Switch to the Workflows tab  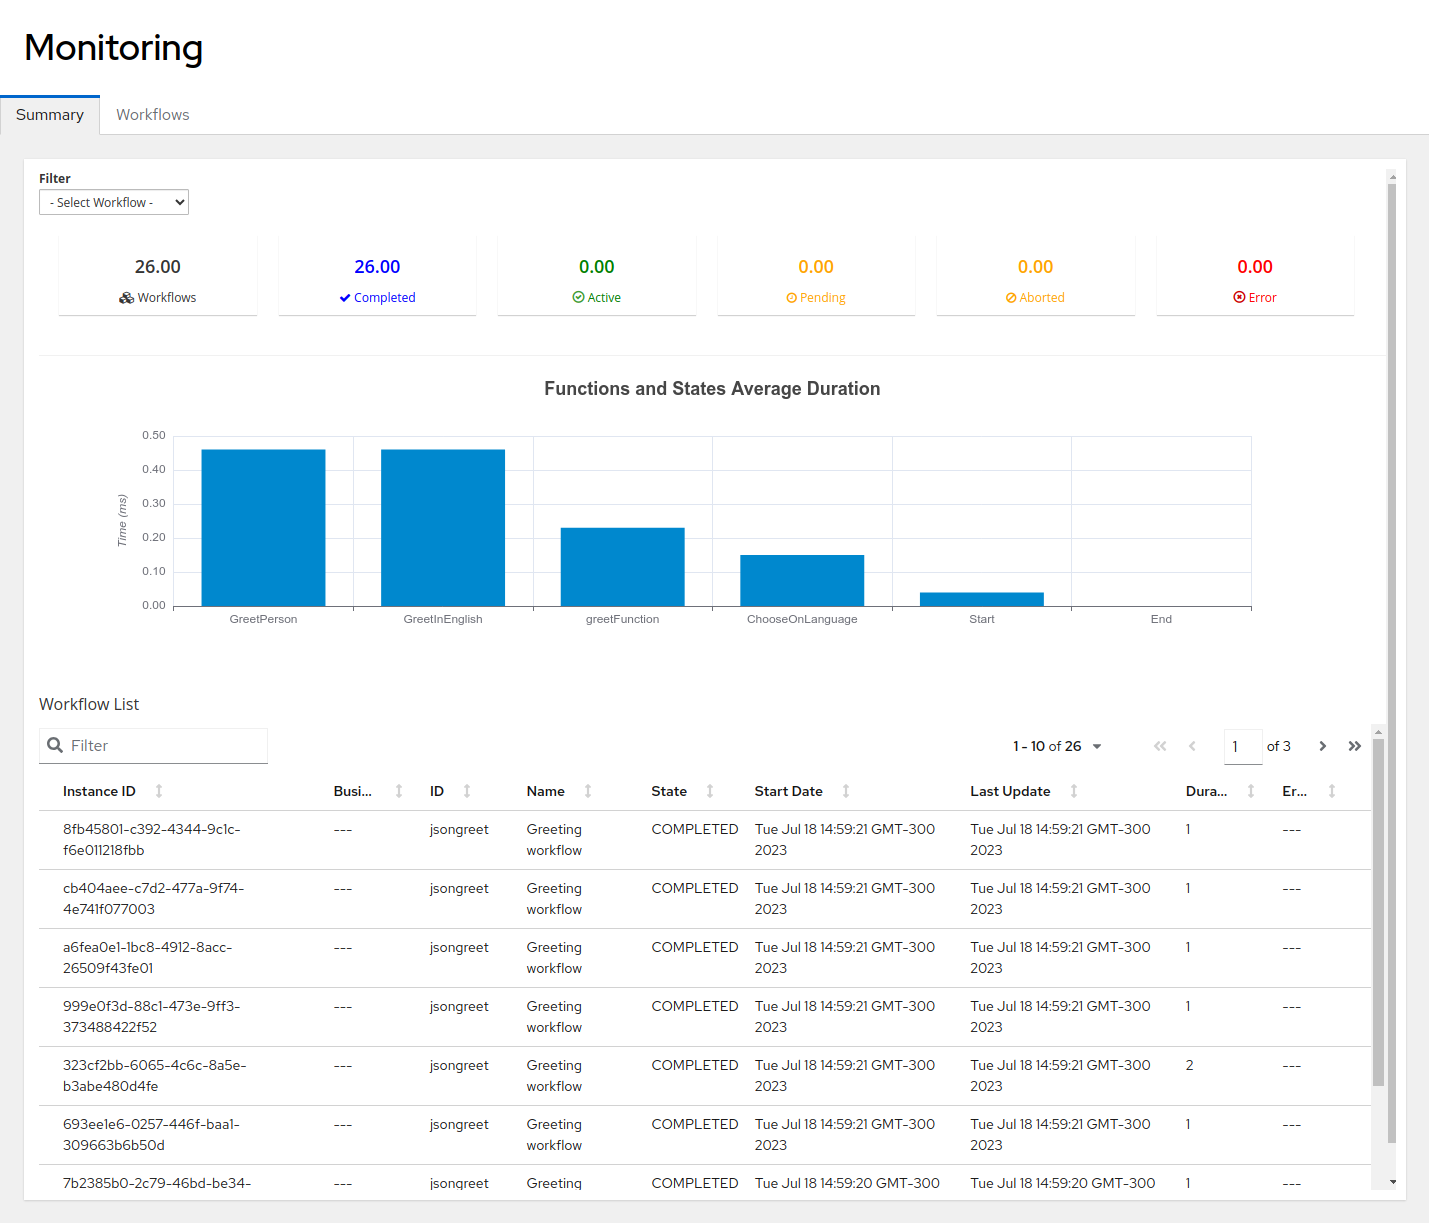point(152,114)
